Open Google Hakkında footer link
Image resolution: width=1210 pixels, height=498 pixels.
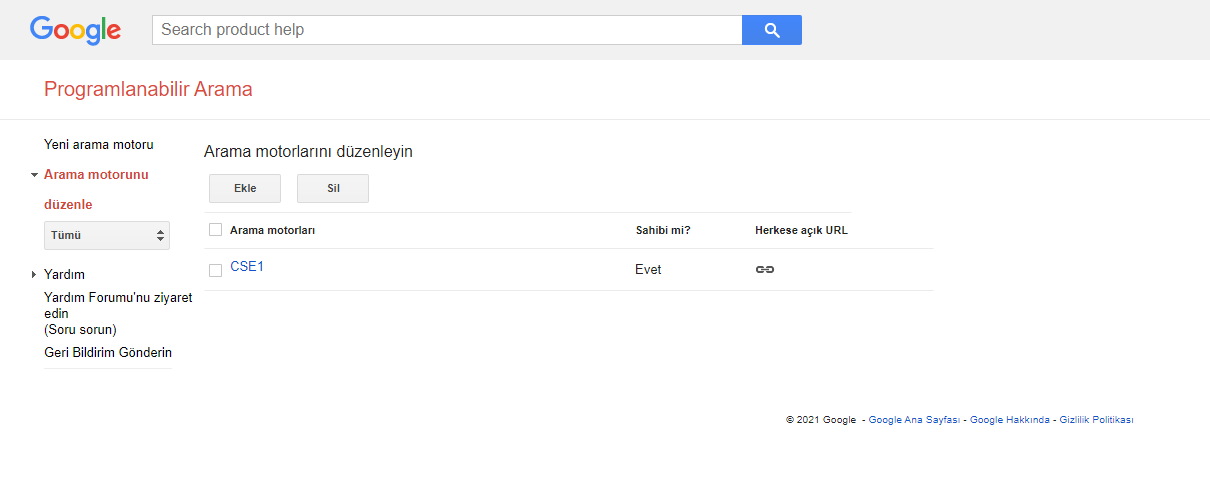[x=1010, y=420]
